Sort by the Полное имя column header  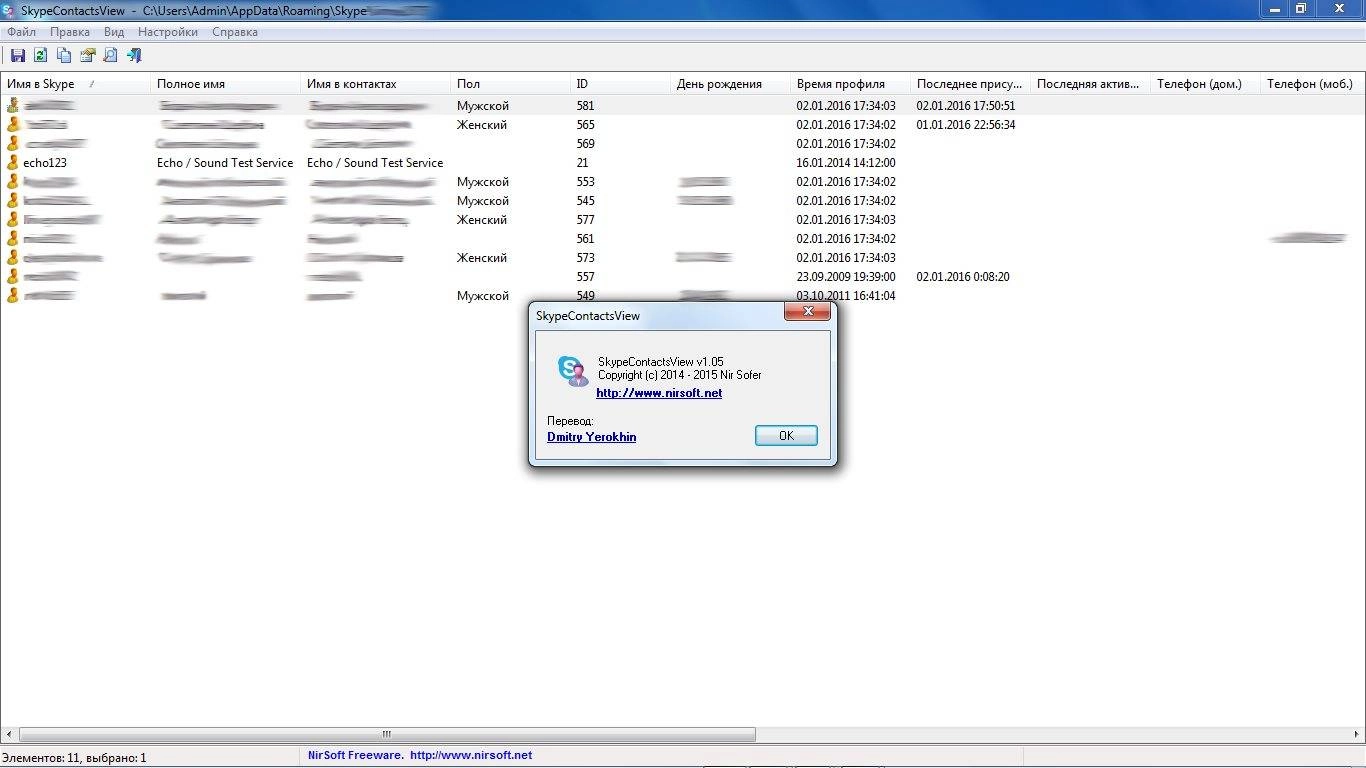click(x=225, y=84)
